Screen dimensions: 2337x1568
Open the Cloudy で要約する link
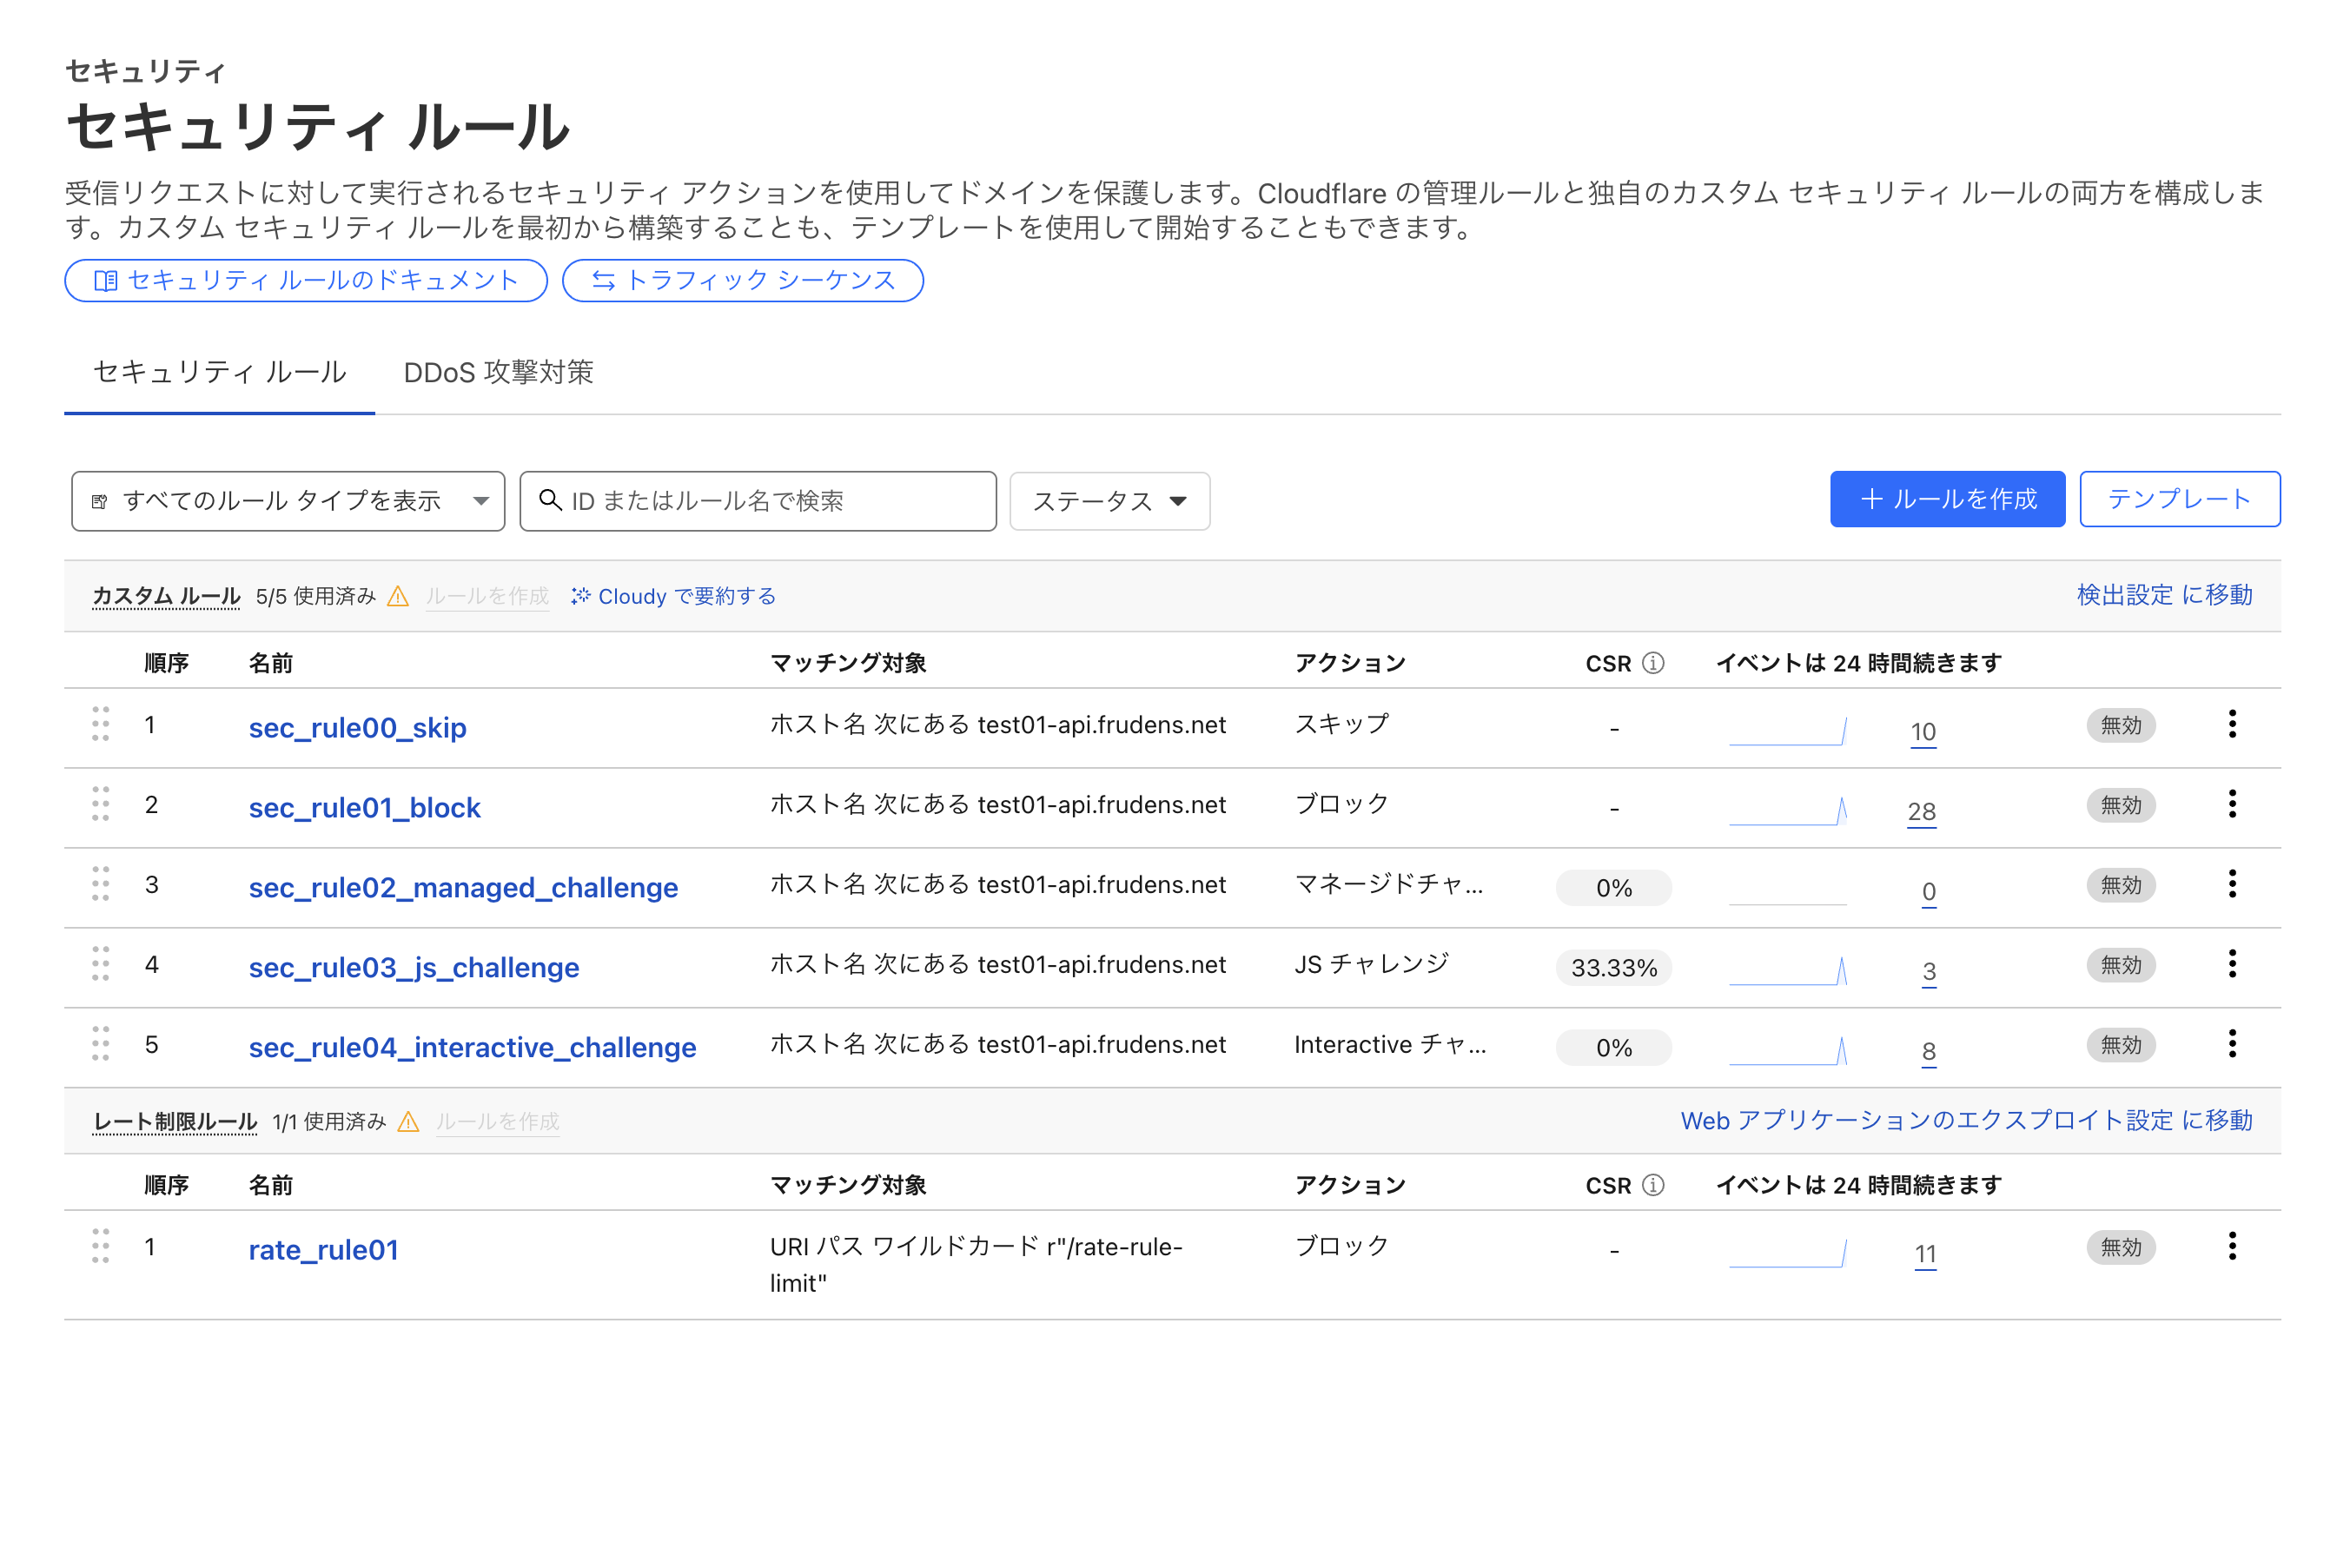(673, 597)
